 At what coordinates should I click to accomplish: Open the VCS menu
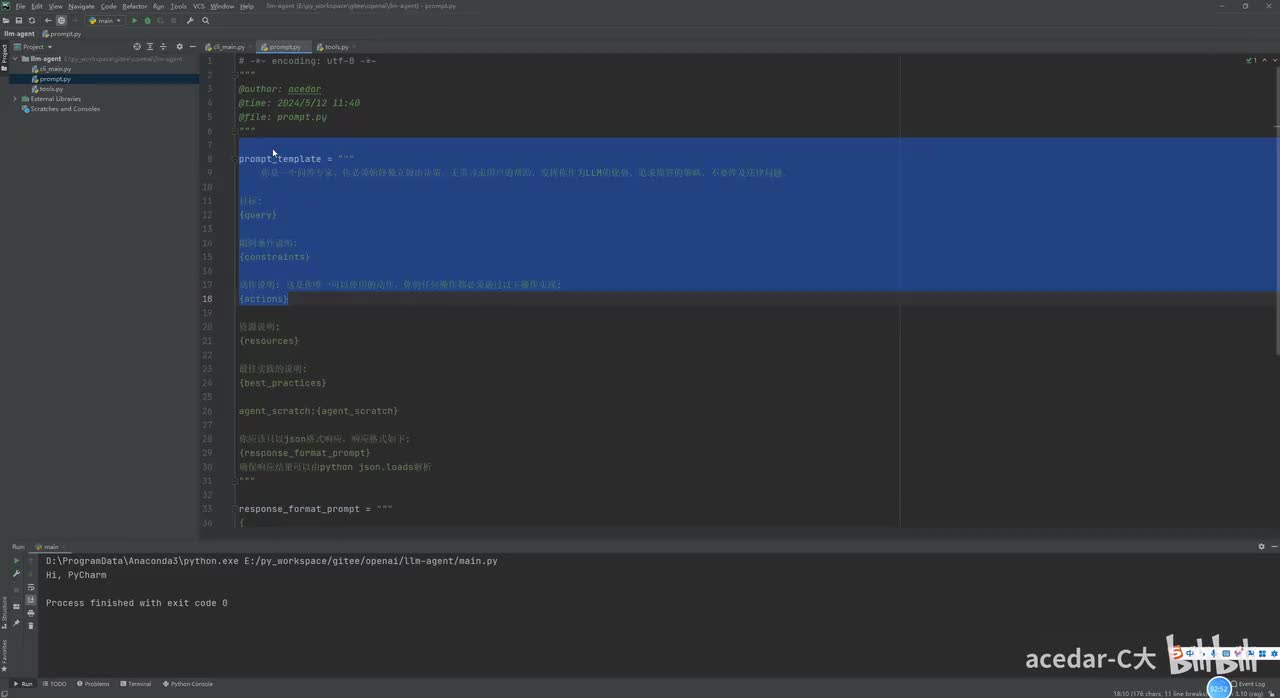click(199, 6)
